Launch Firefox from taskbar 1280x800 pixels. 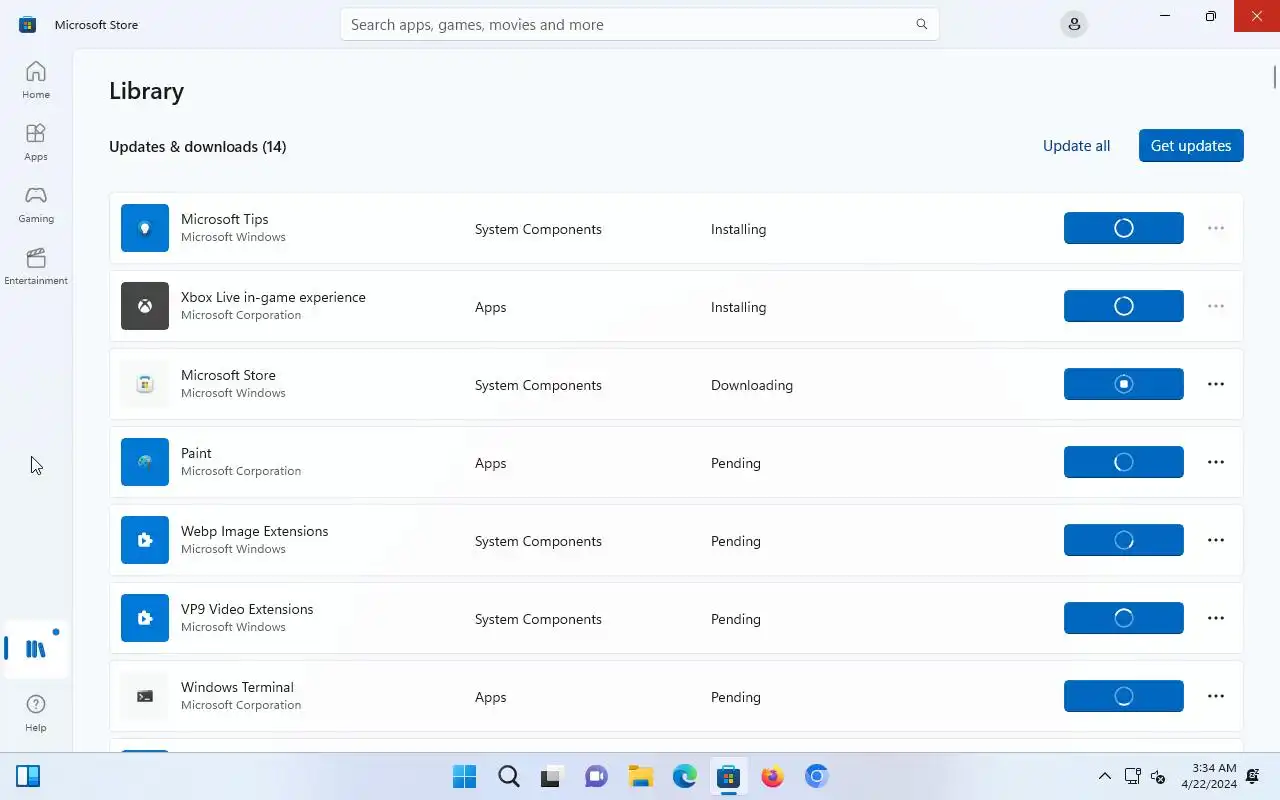pyautogui.click(x=773, y=776)
